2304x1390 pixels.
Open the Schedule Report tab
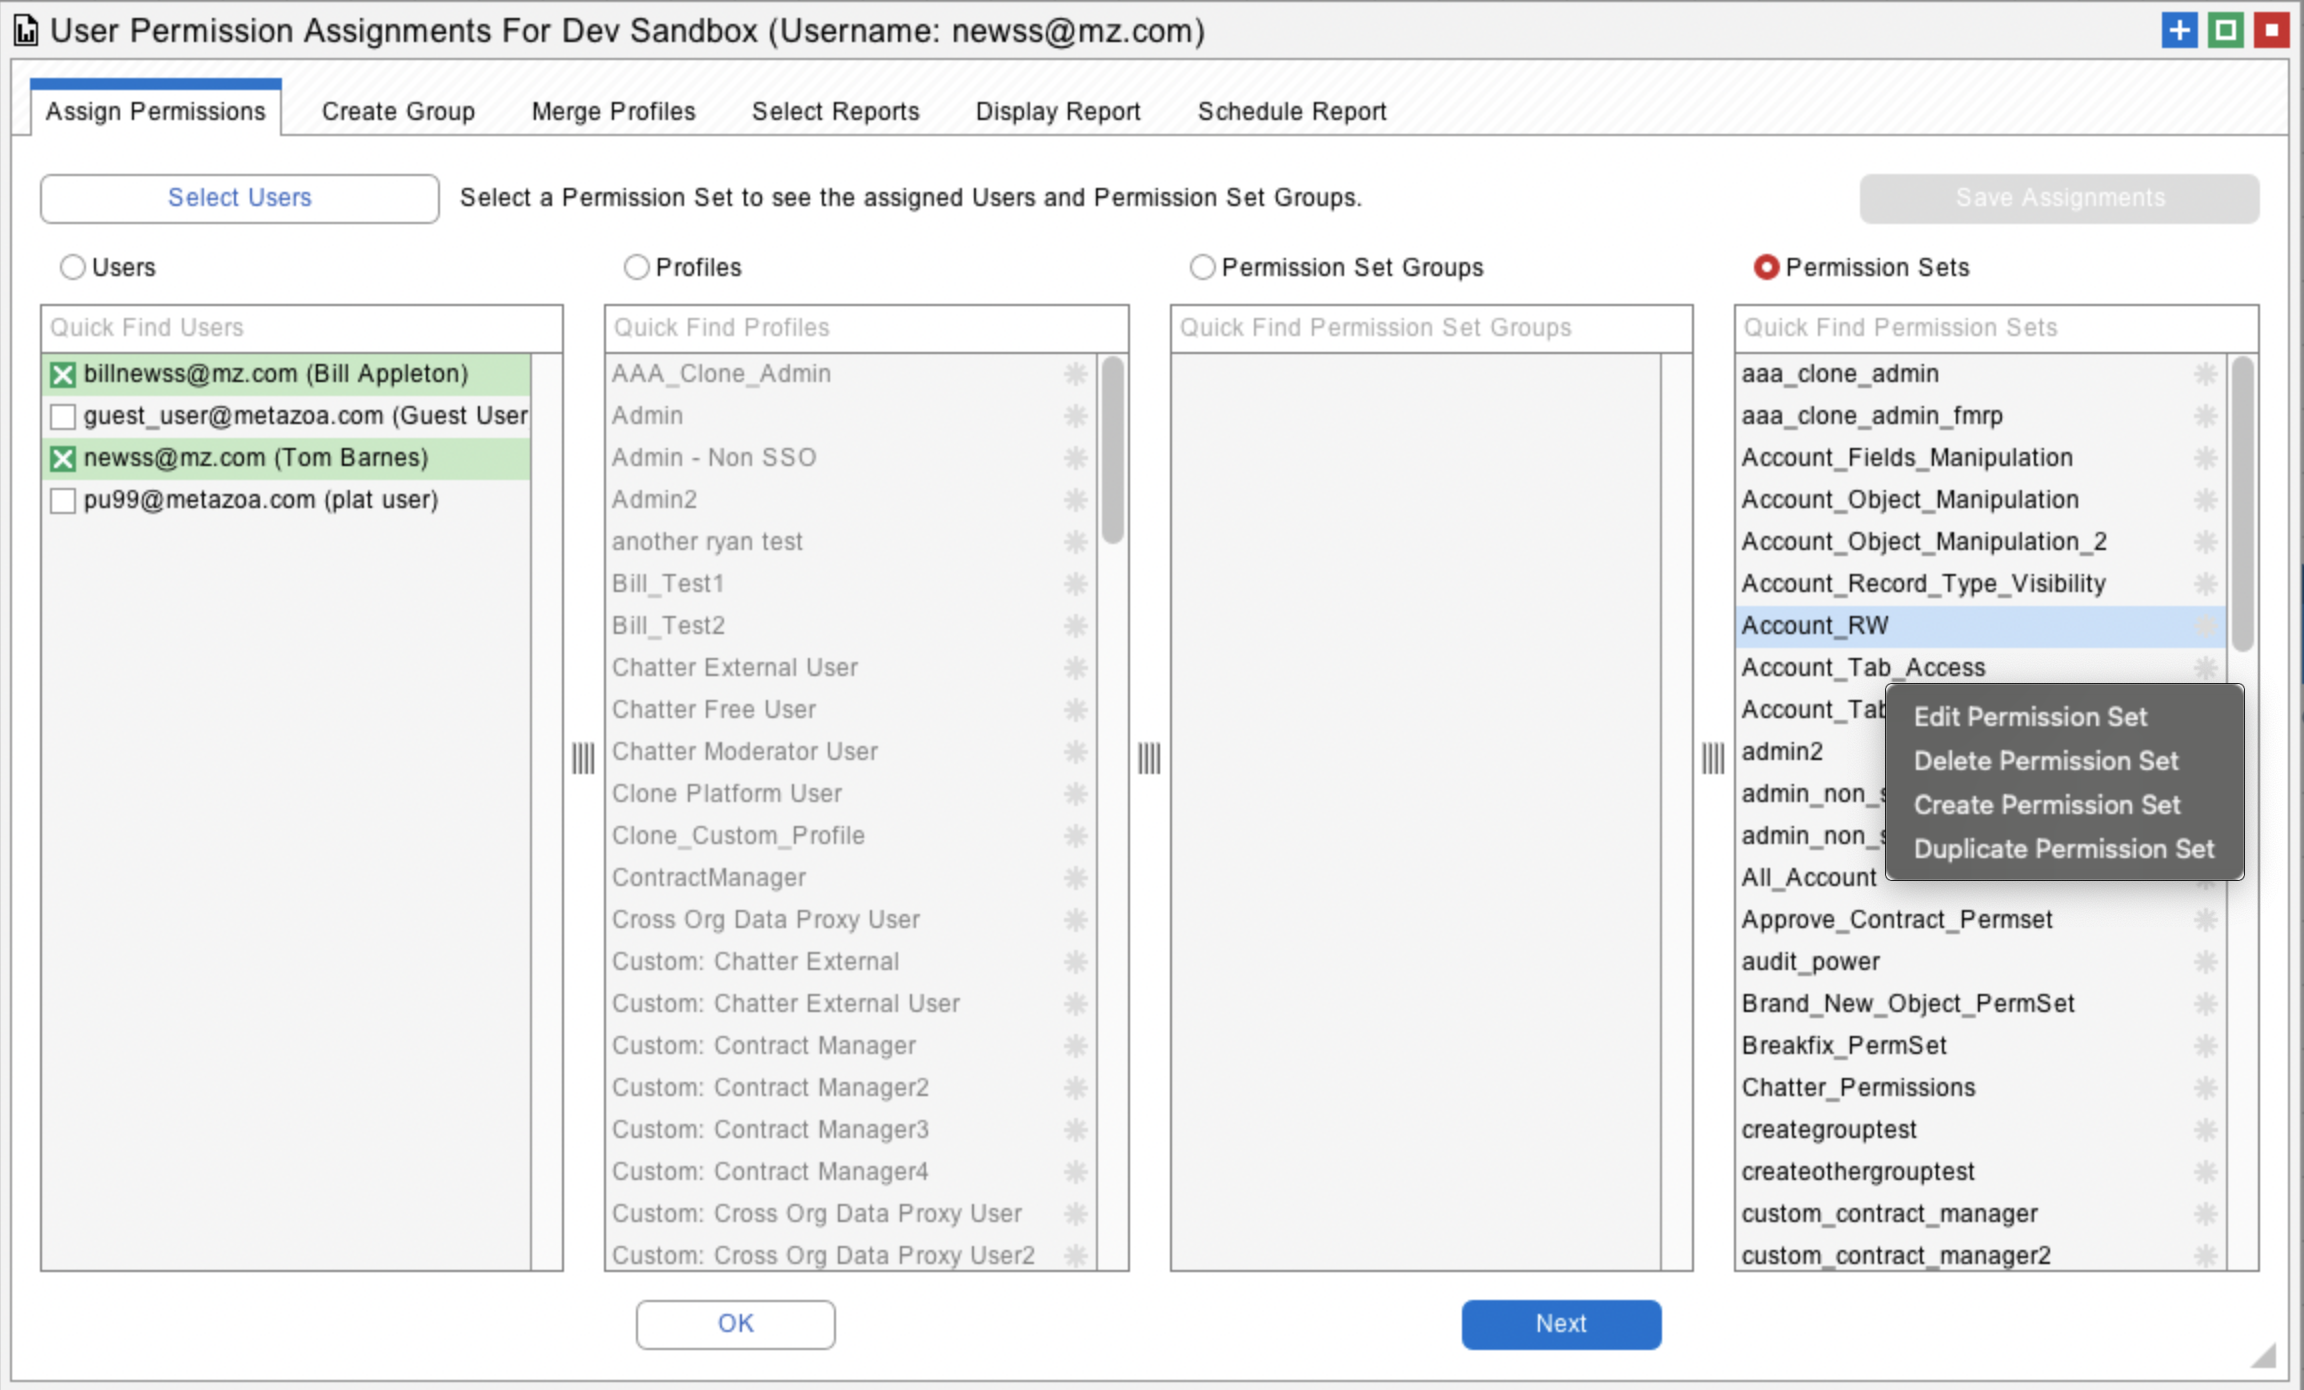point(1292,111)
